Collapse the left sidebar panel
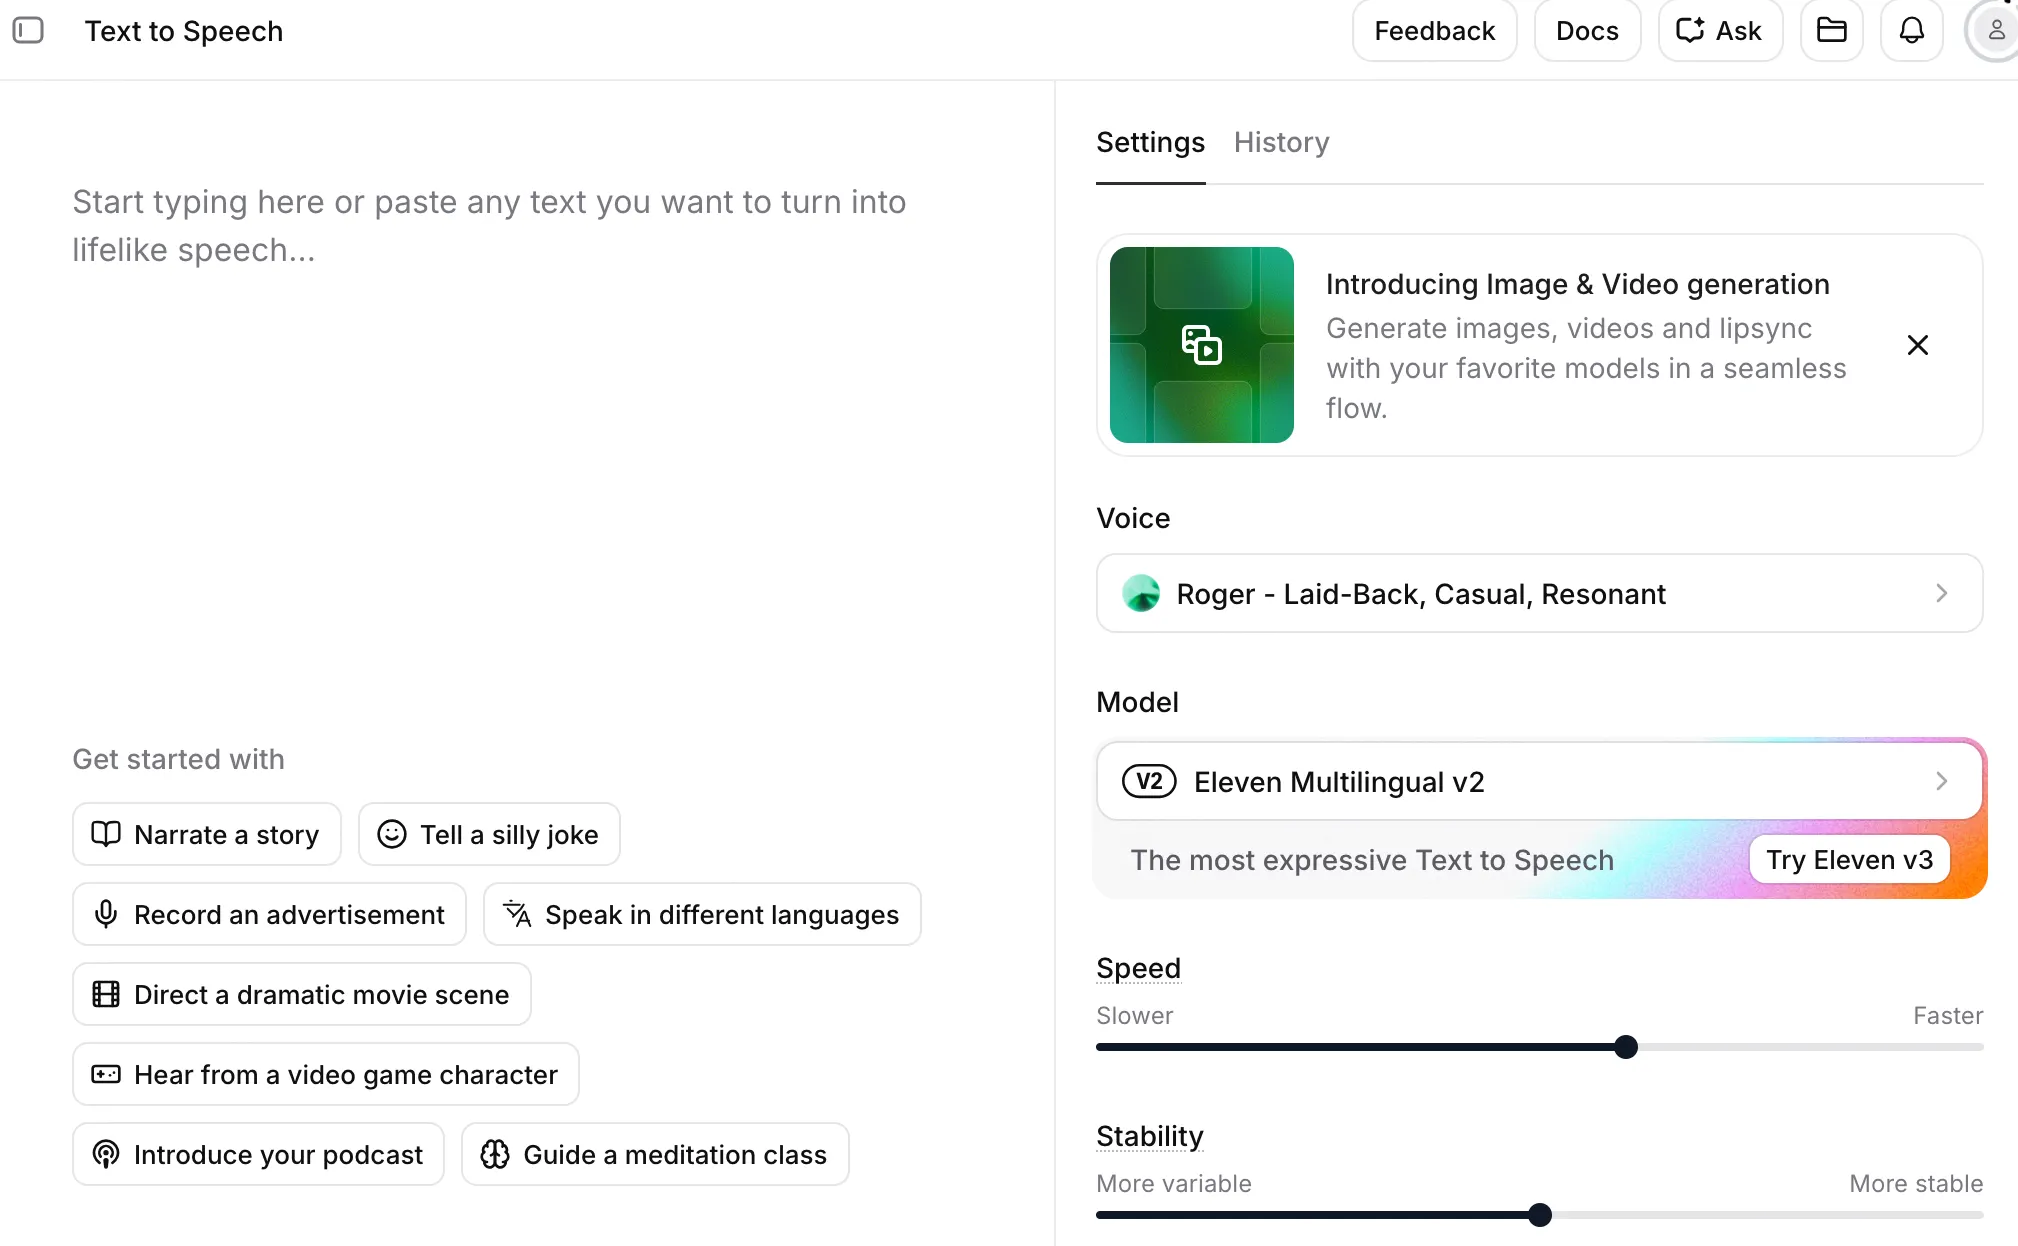This screenshot has width=2018, height=1246. pos(29,31)
